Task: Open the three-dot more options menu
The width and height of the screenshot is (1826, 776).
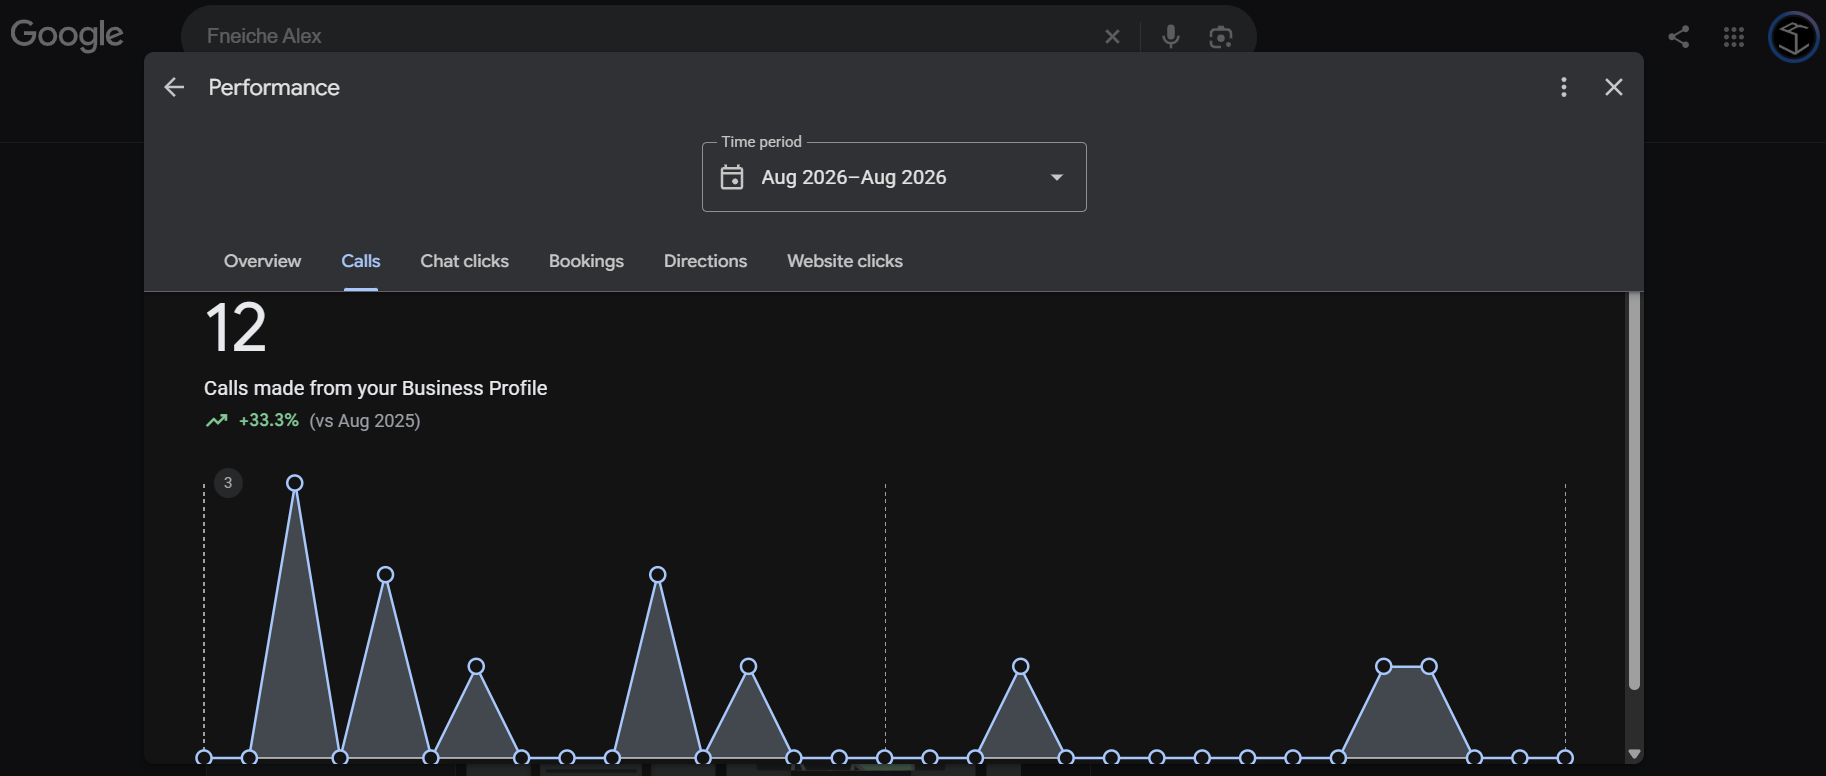Action: click(1564, 87)
